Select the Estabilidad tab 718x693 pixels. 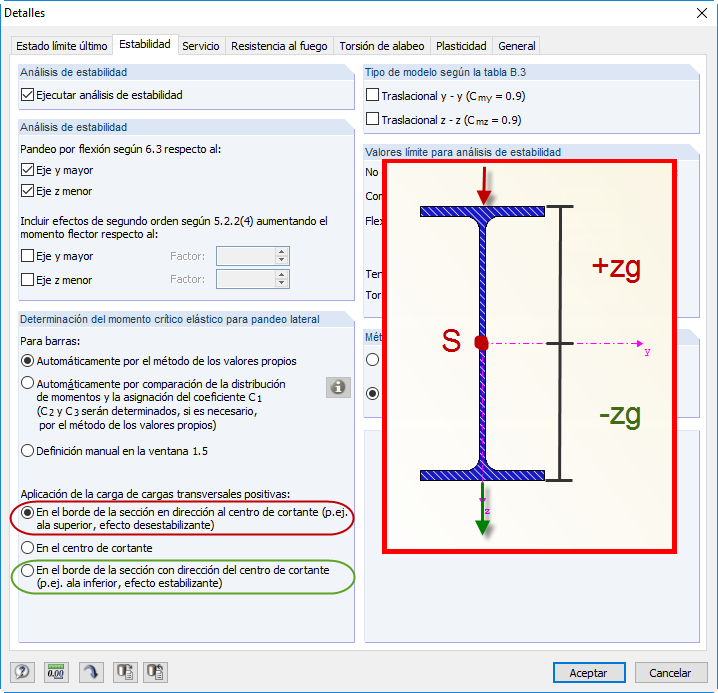(x=145, y=44)
